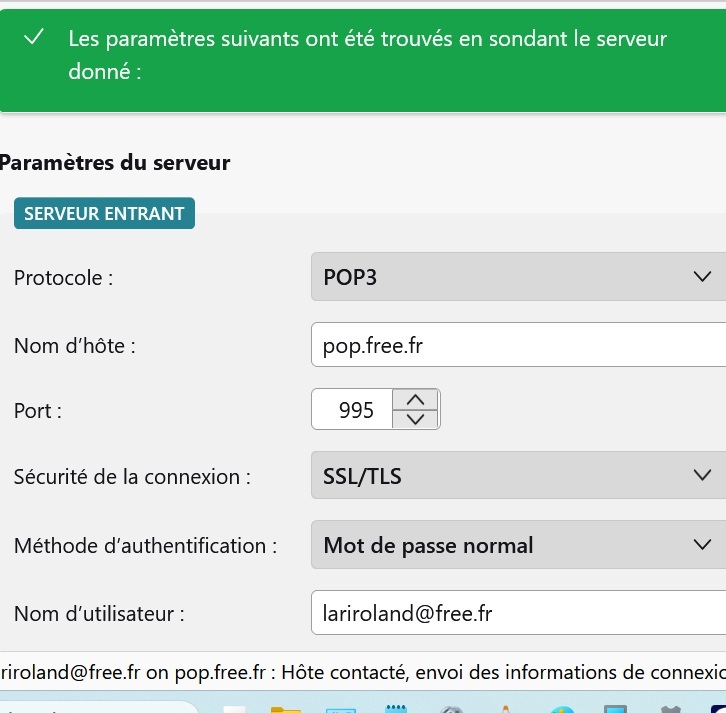
Task: Click the "Méthode d'authentification :" label
Action: tap(145, 546)
